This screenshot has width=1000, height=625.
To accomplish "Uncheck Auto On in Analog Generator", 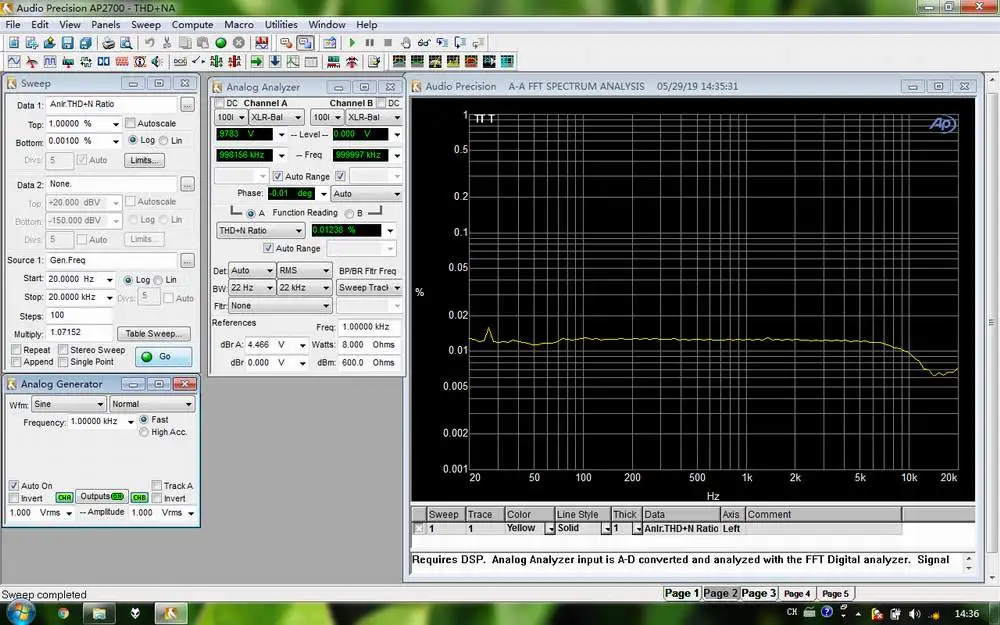I will tap(14, 486).
